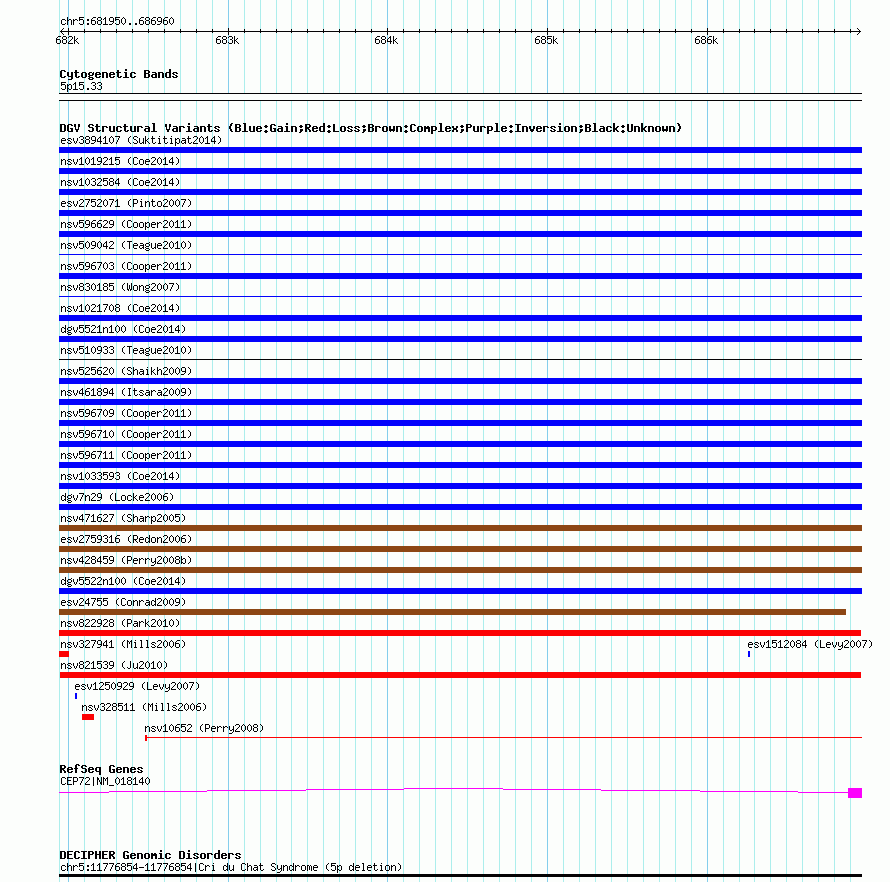Click the CEP72|NM_018140 gene label
Screen dimensions: 890x882
(x=105, y=782)
